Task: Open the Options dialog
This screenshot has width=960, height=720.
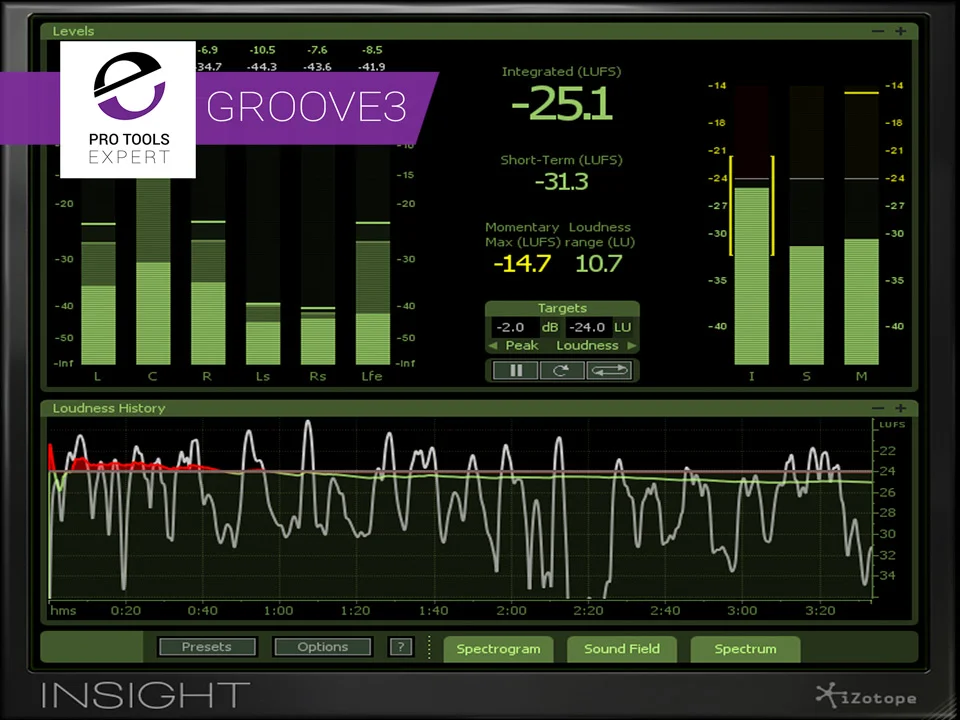Action: [x=322, y=647]
